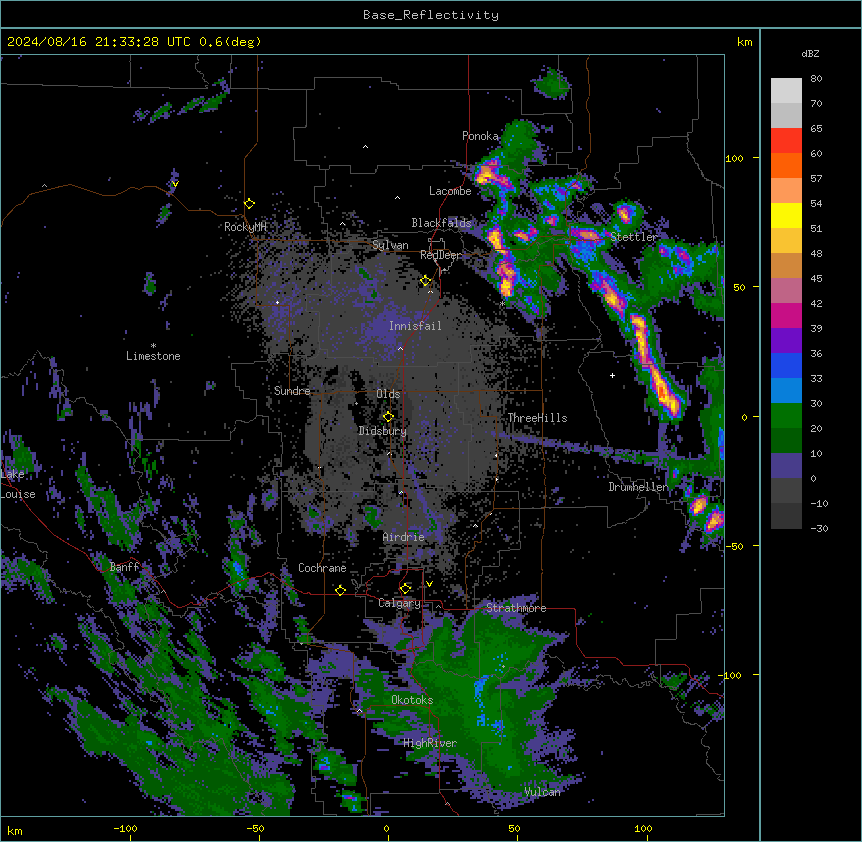The width and height of the screenshot is (862, 842).
Task: Click the Base_Reflectivity title
Action: point(431,15)
